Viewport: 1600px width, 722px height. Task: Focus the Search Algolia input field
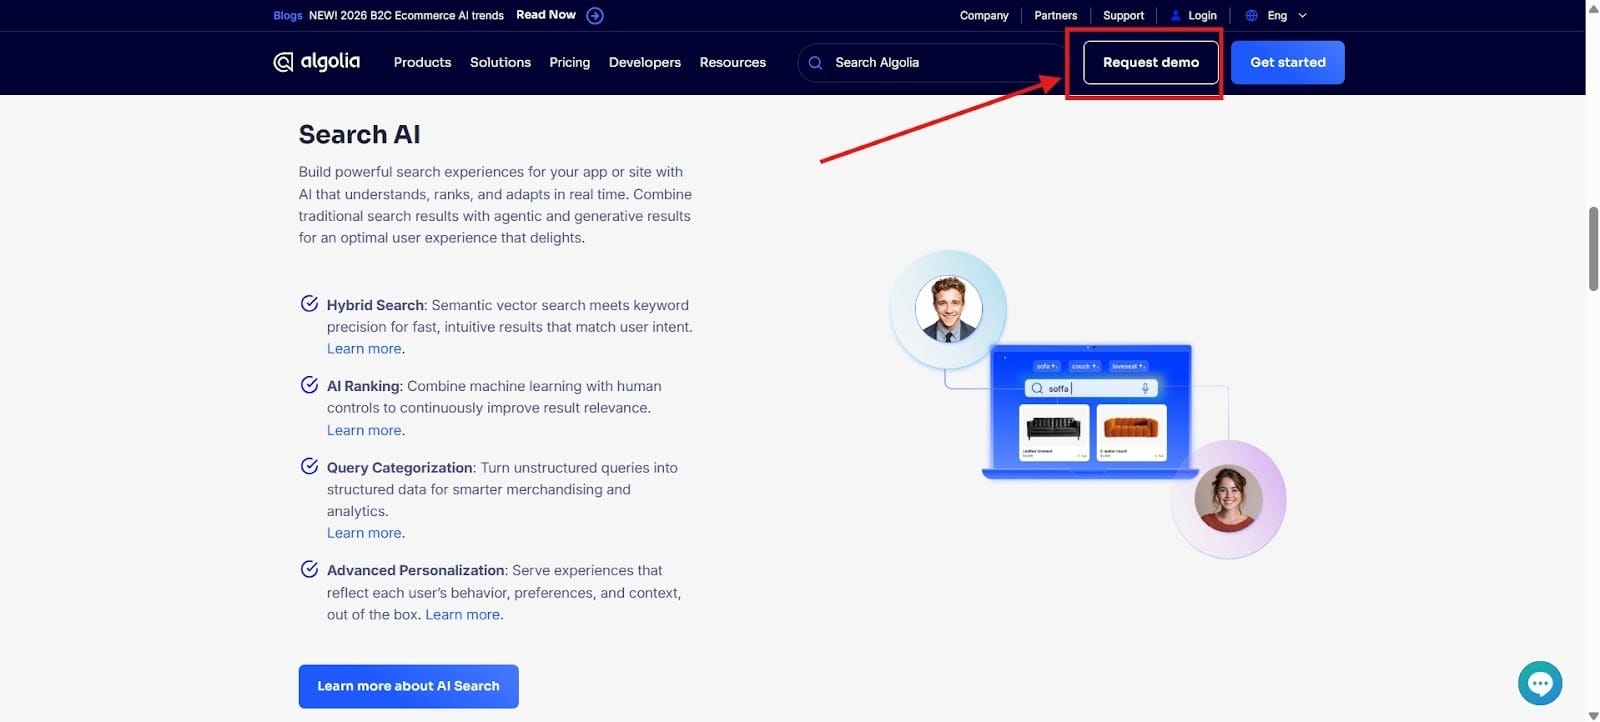click(x=932, y=62)
